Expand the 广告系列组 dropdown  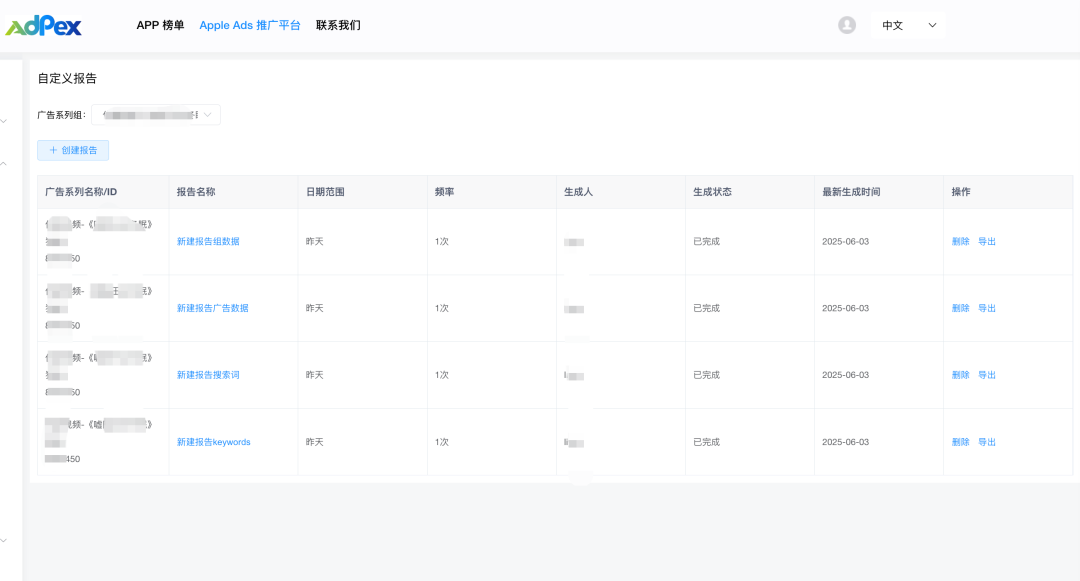point(156,115)
